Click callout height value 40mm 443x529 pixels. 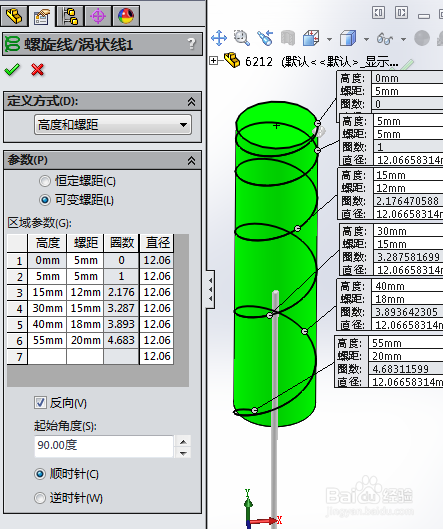(x=408, y=286)
